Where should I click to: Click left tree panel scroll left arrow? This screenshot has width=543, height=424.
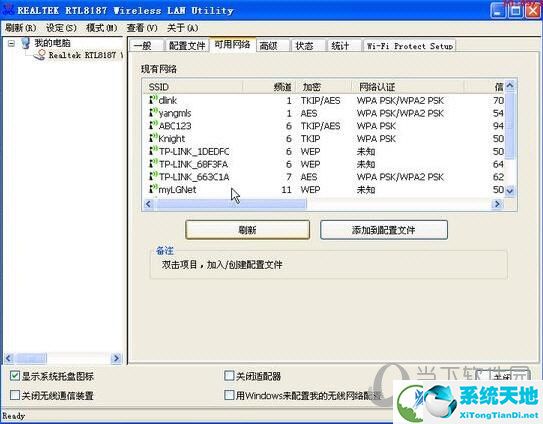(x=9, y=358)
